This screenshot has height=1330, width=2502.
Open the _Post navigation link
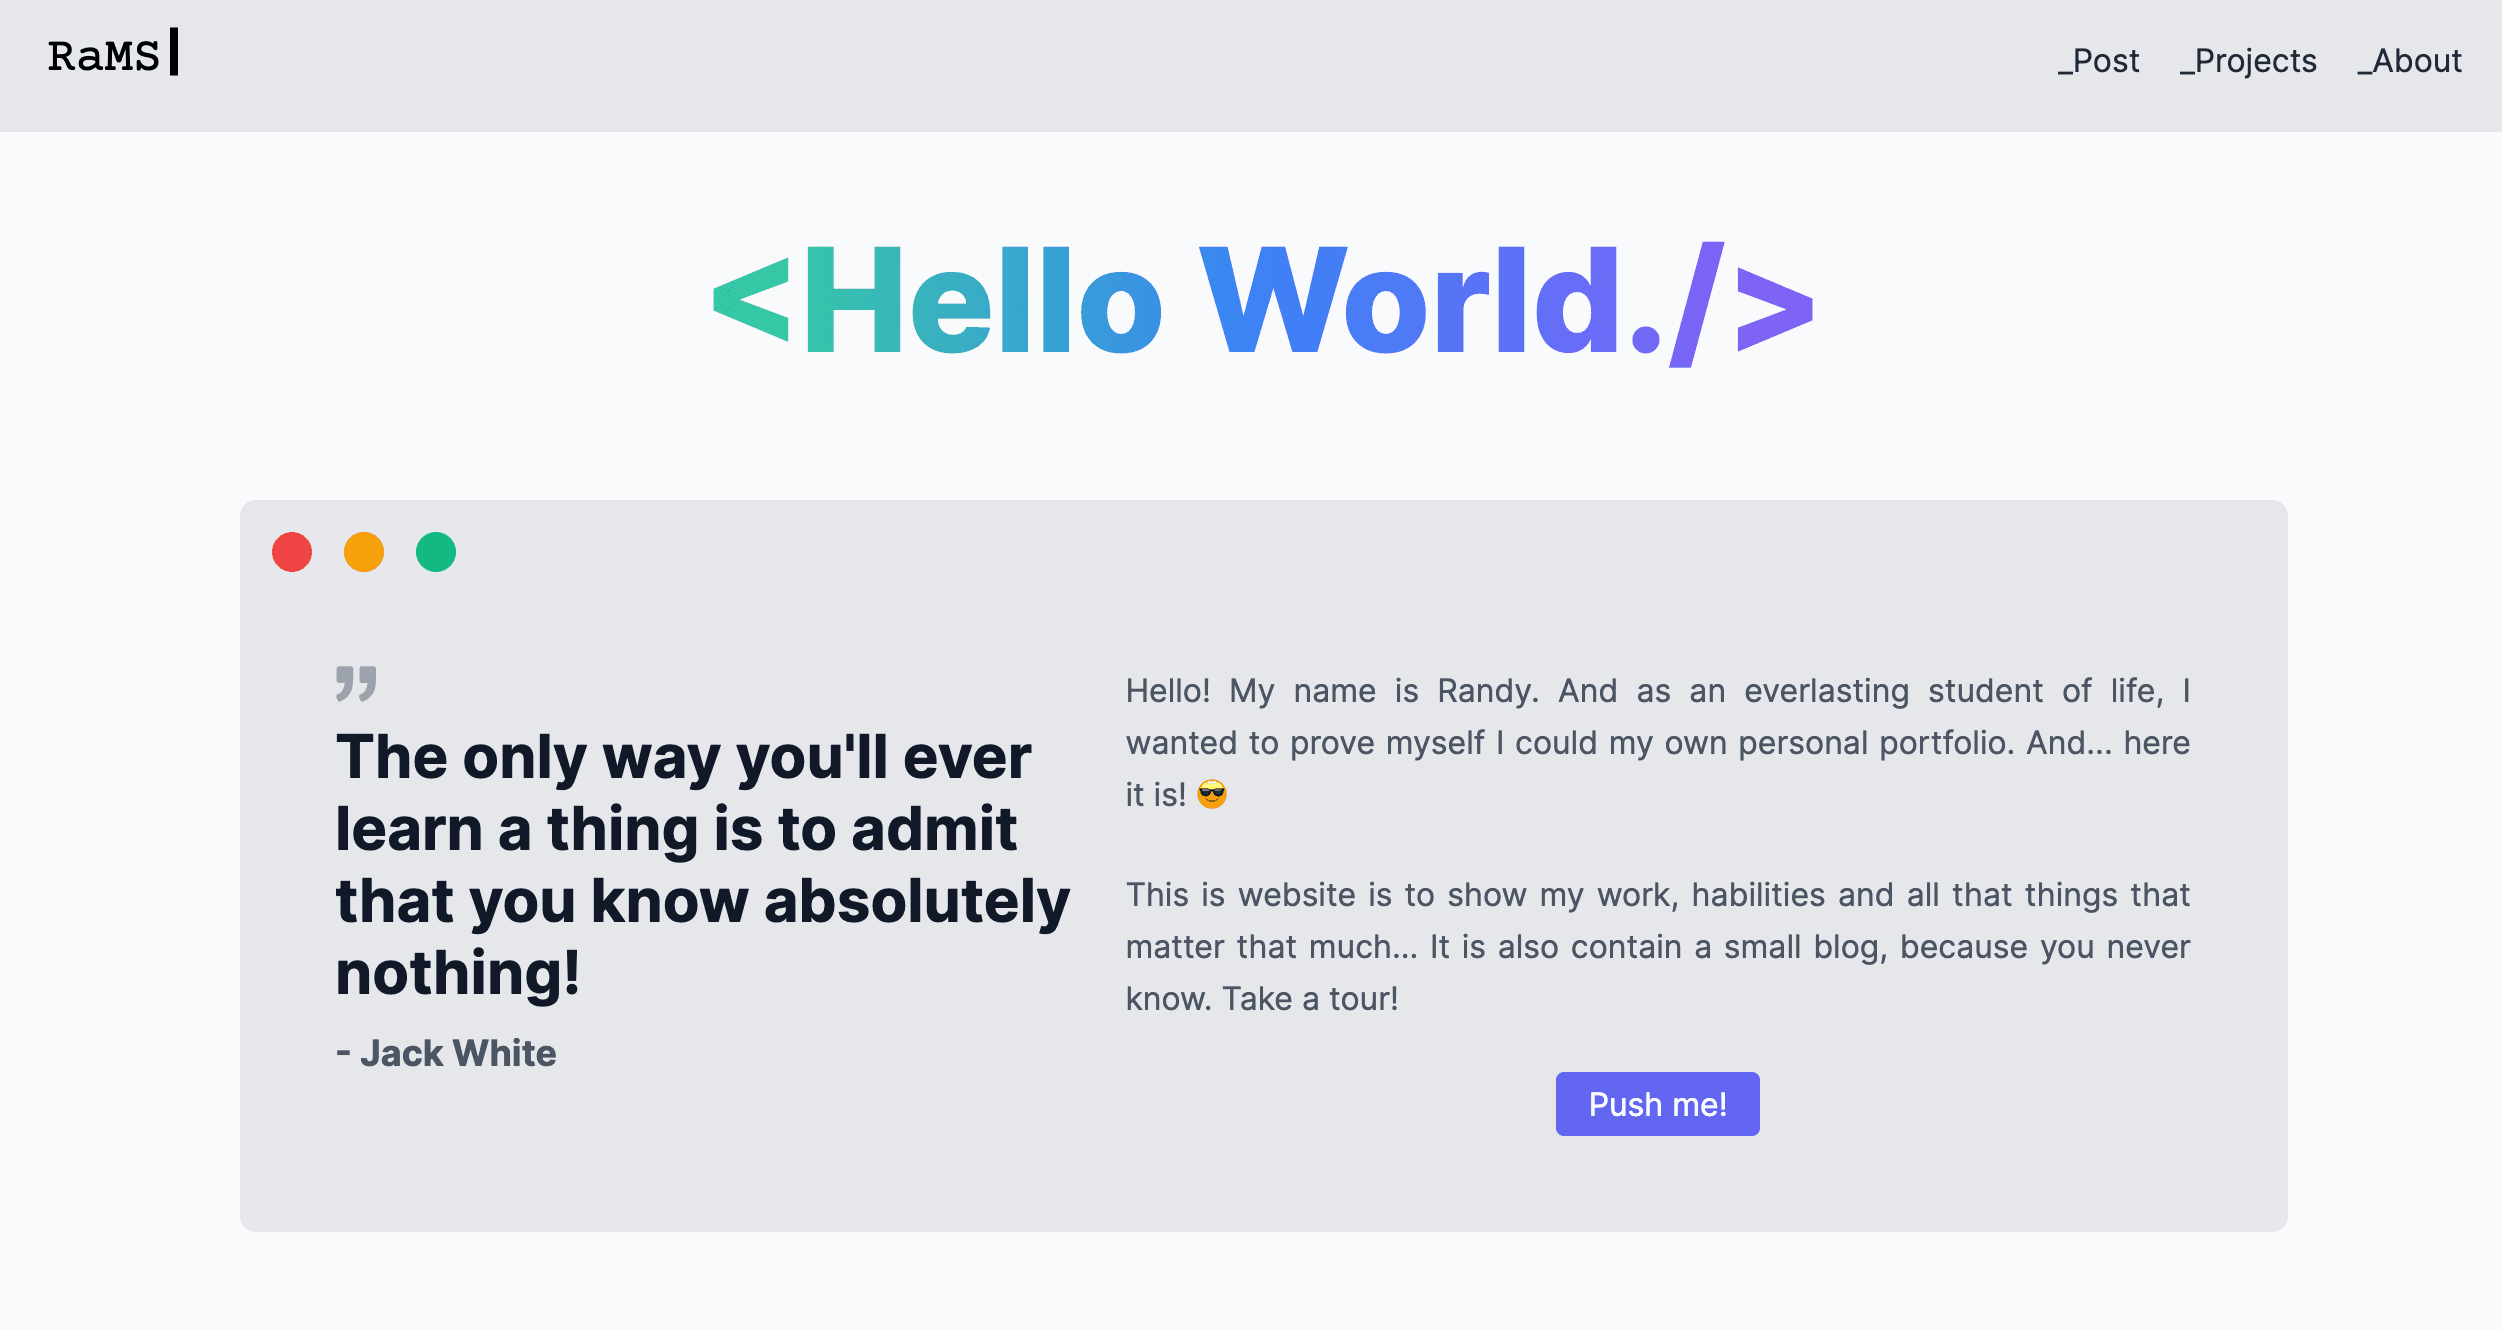(x=2100, y=61)
